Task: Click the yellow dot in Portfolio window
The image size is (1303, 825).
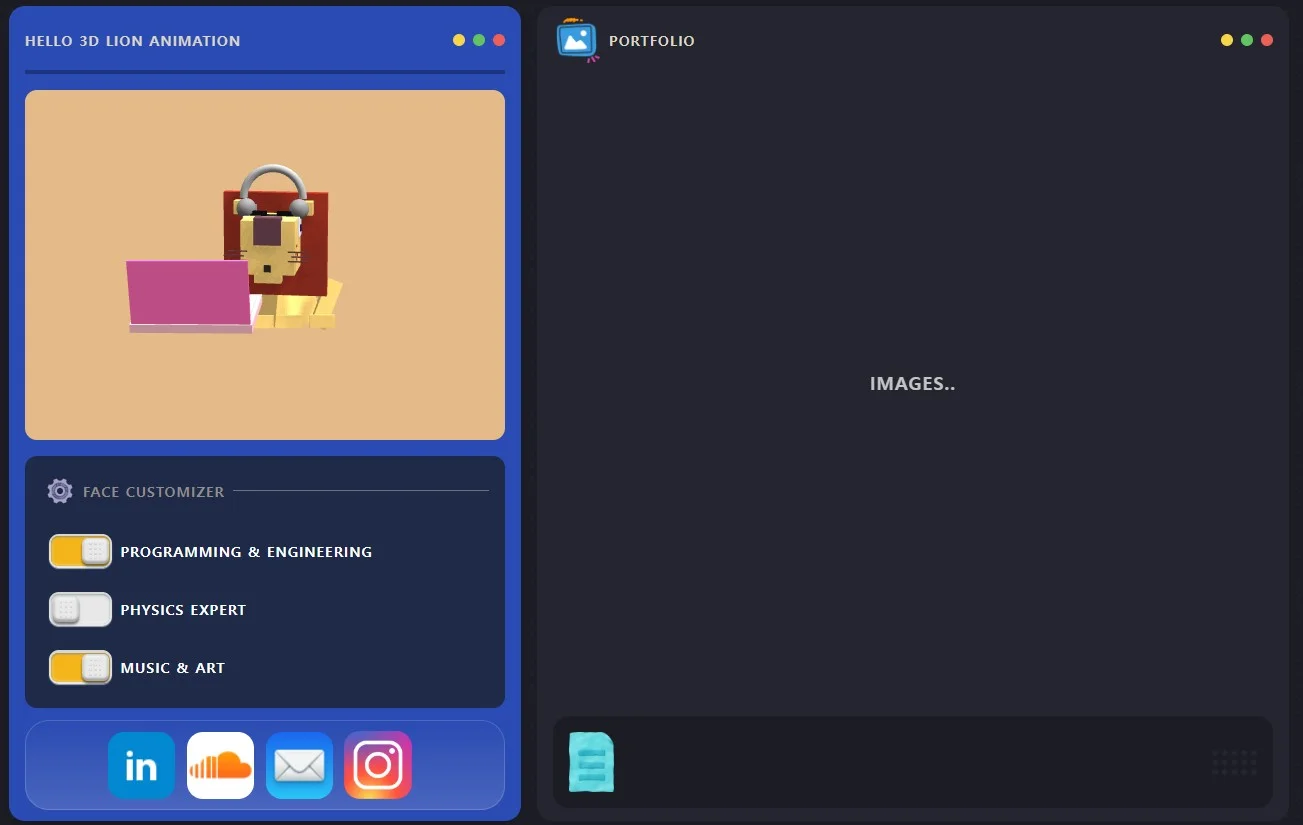Action: 1227,40
